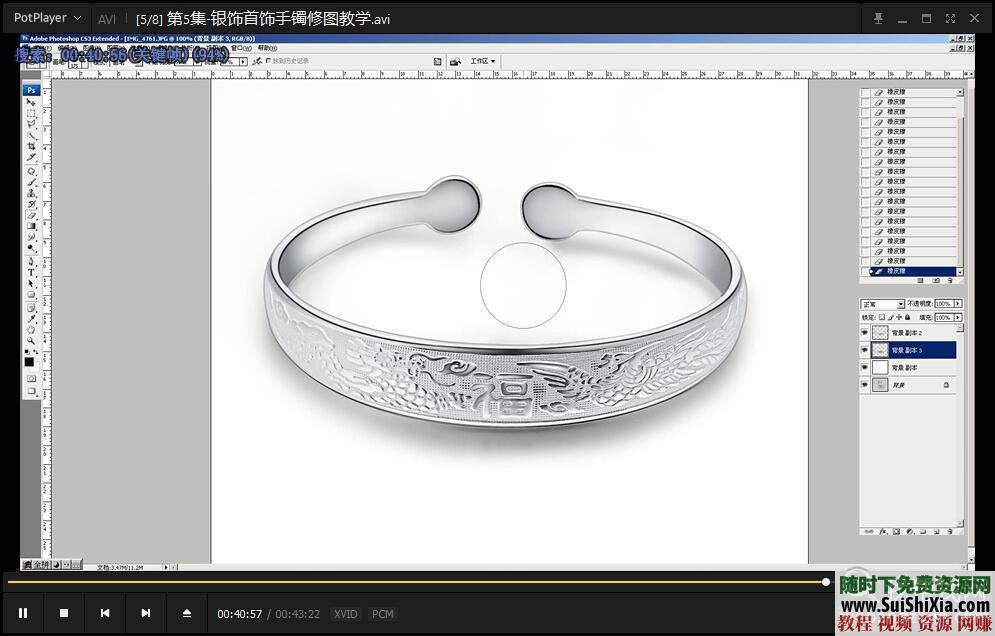The image size is (995, 636).
Task: Select the Eraser tool in toolbox
Action: point(31,215)
